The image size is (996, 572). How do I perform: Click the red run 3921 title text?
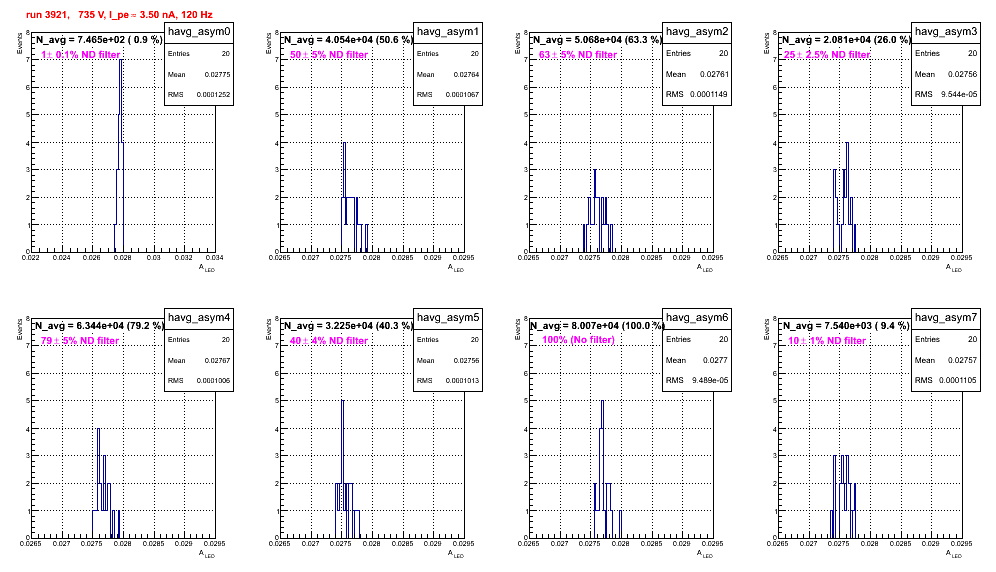119,14
